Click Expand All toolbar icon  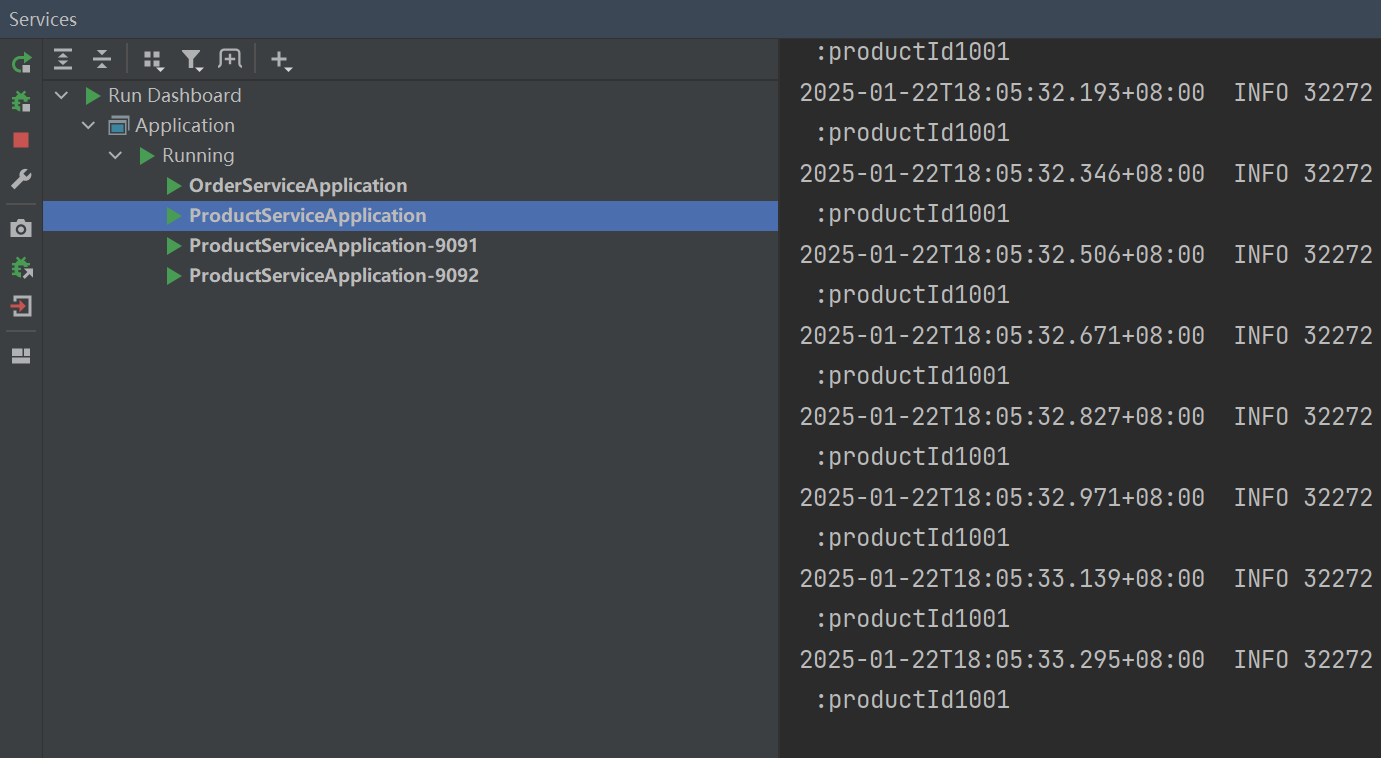point(63,59)
